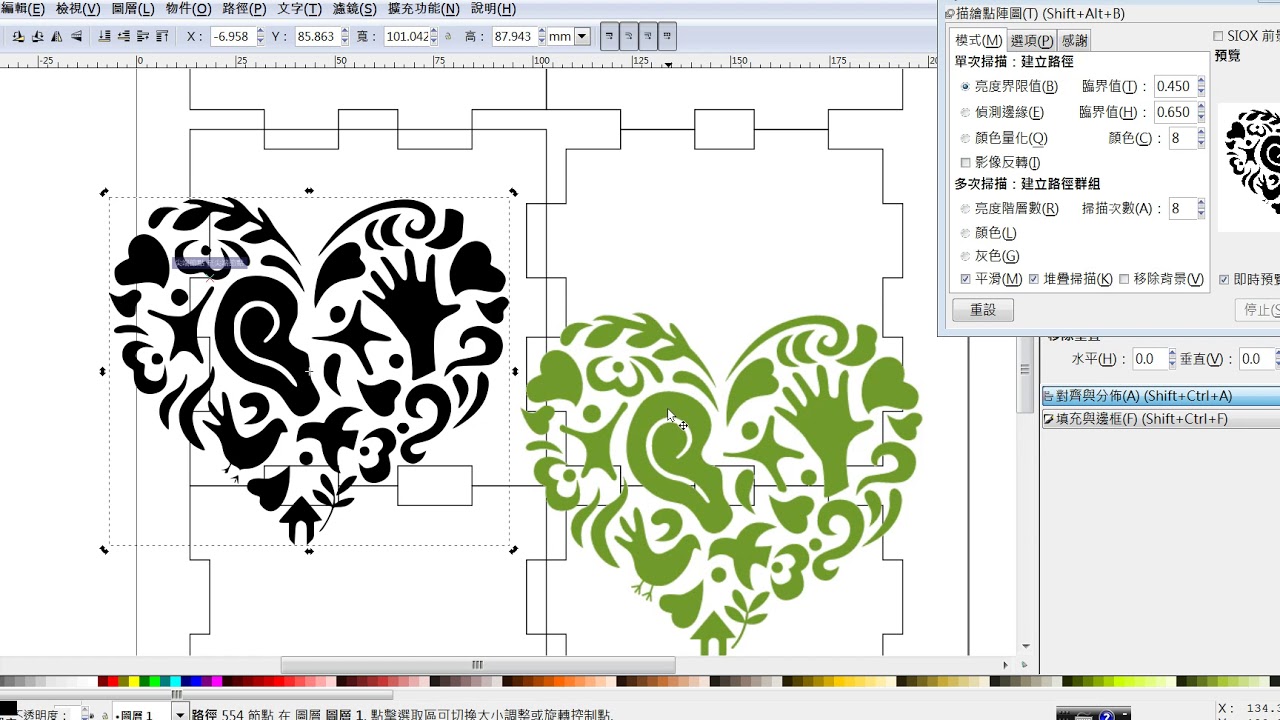This screenshot has height=720, width=1280.
Task: Enable the 移除背景(V) checkbox
Action: click(x=1124, y=279)
